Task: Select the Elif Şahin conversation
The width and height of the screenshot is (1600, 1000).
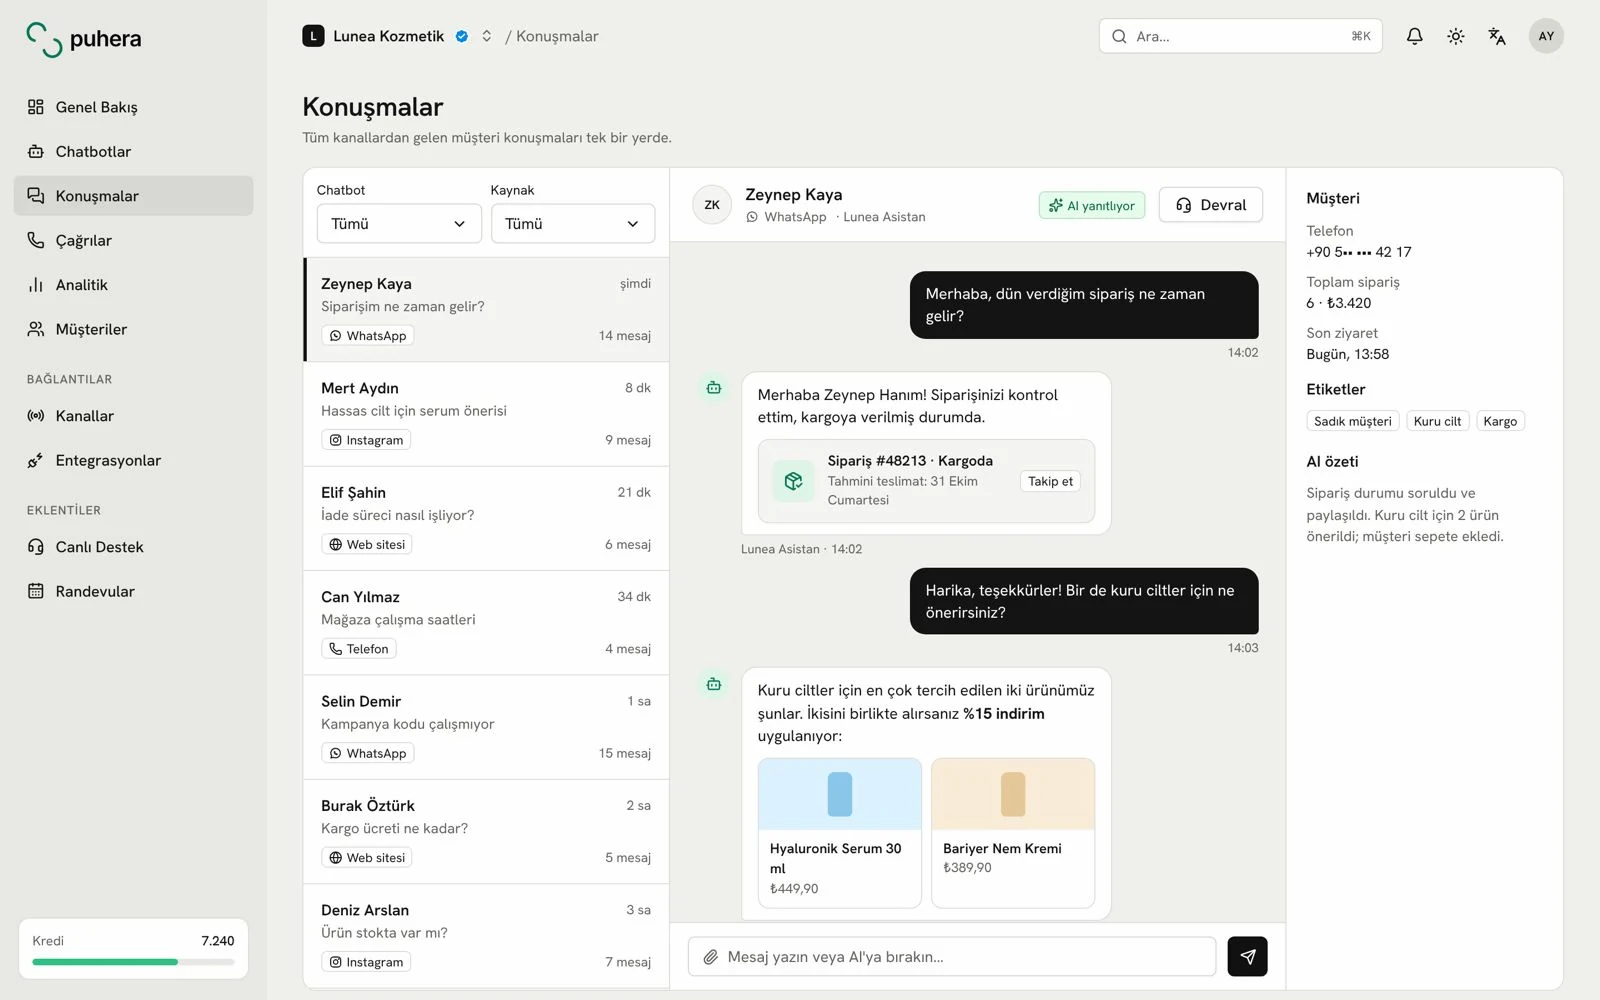Action: coord(486,519)
